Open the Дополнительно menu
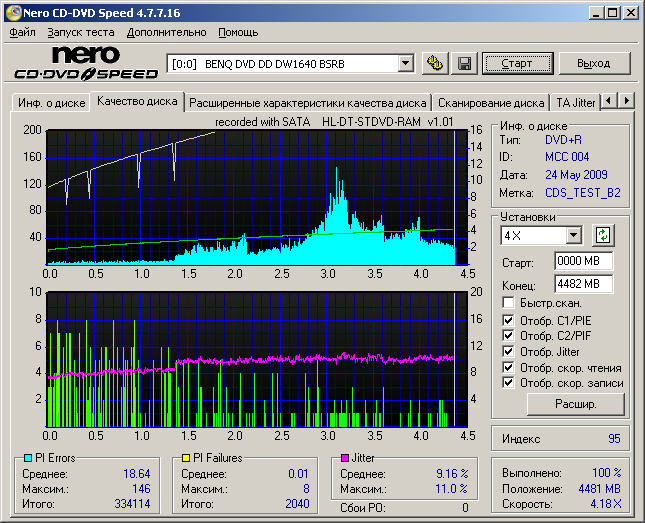The width and height of the screenshot is (645, 523). pyautogui.click(x=167, y=32)
